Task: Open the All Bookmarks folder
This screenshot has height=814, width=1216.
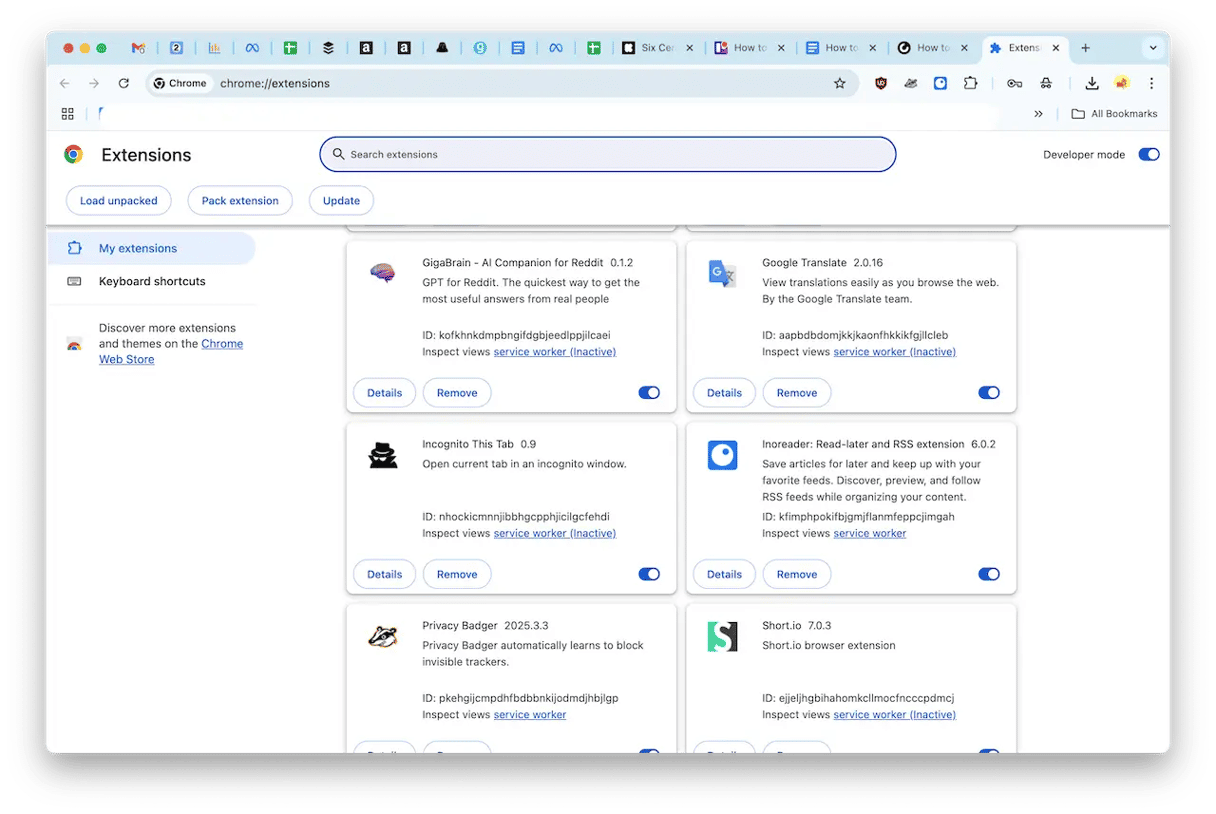Action: tap(1114, 114)
